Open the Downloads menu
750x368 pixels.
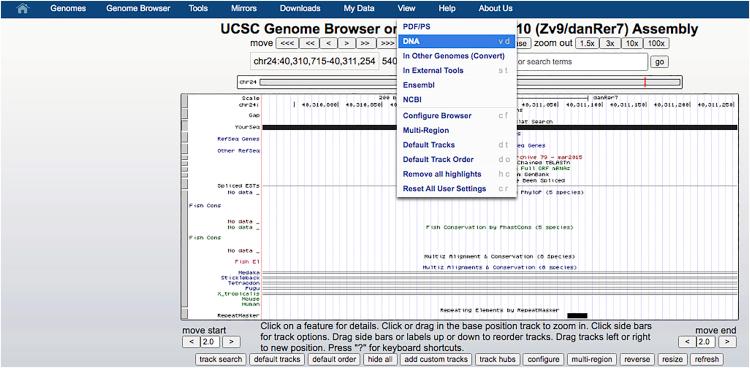coord(300,9)
